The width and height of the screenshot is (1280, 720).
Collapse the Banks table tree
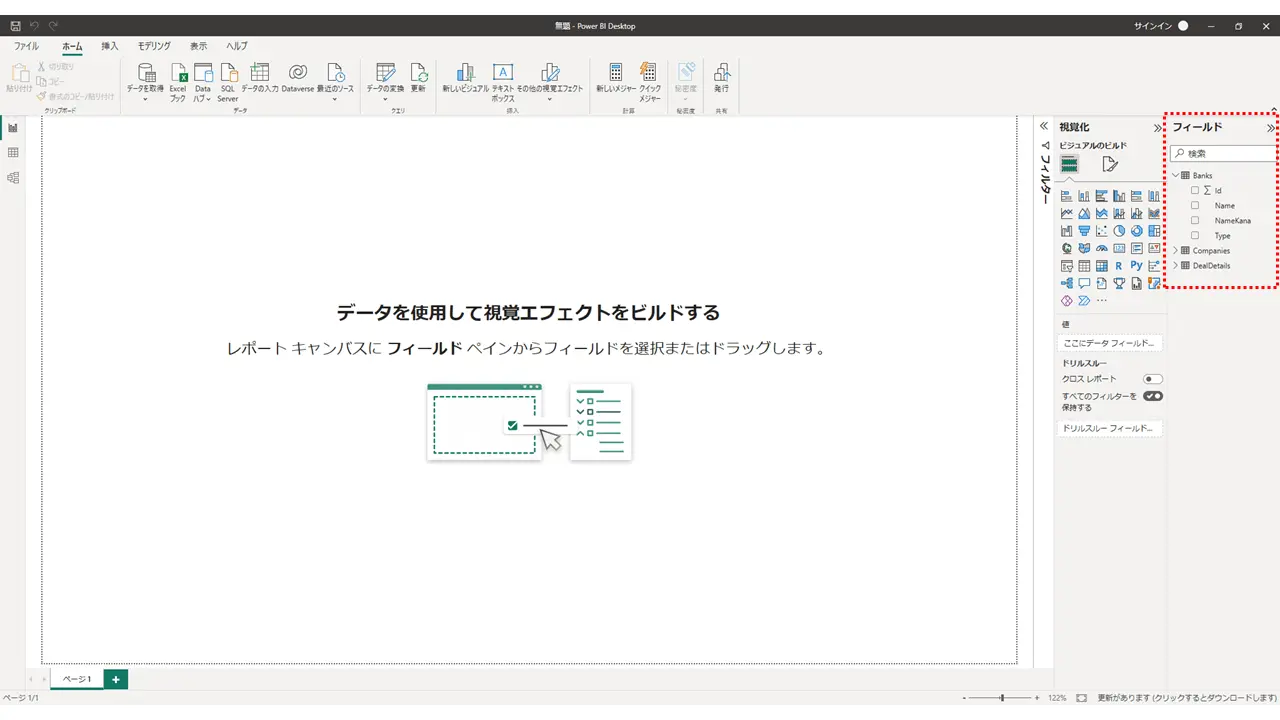click(x=1176, y=176)
